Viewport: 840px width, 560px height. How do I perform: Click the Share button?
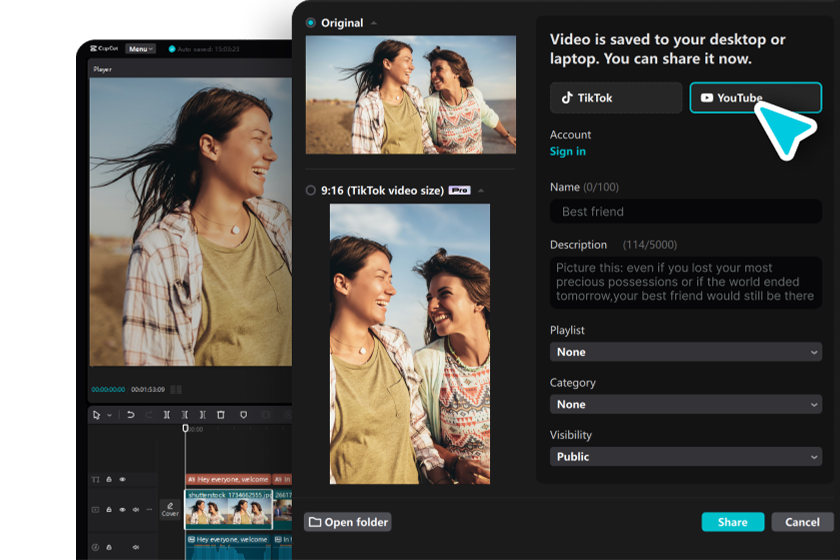(733, 522)
